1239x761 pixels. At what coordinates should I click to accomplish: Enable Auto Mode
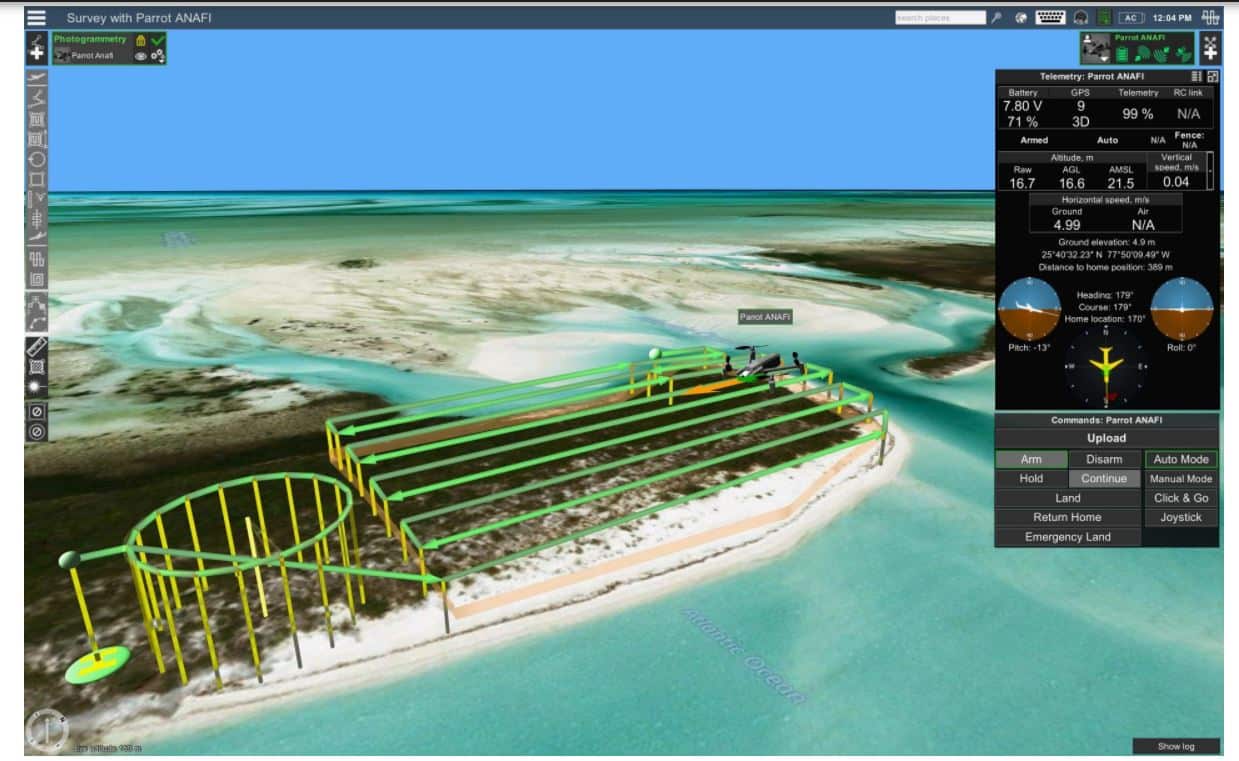pos(1181,459)
